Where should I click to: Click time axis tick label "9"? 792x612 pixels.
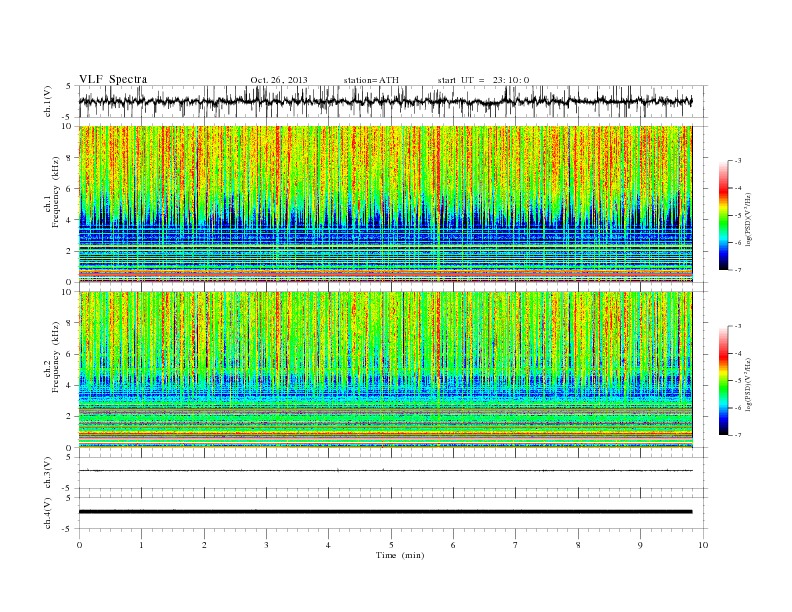[640, 545]
